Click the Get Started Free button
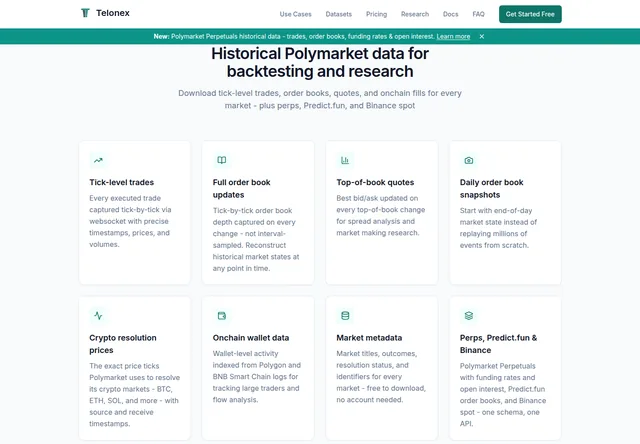Viewport: 640px width, 444px height. (x=530, y=14)
